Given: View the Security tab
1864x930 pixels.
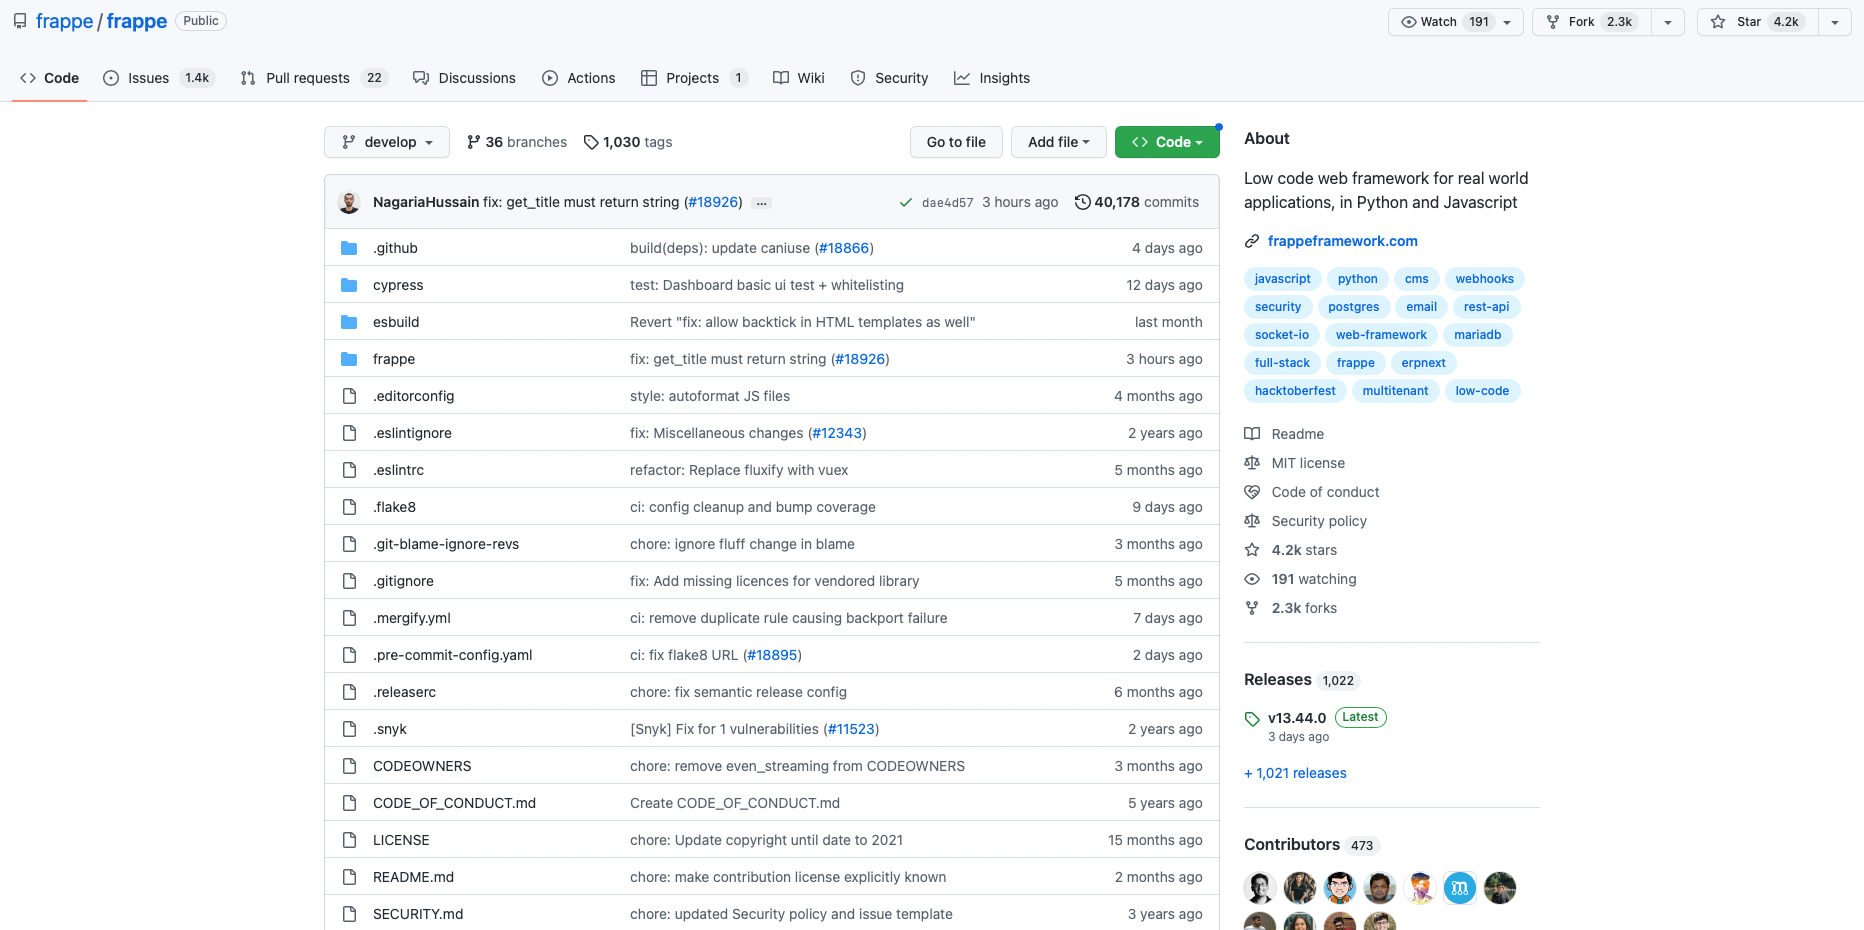Looking at the screenshot, I should [x=889, y=78].
